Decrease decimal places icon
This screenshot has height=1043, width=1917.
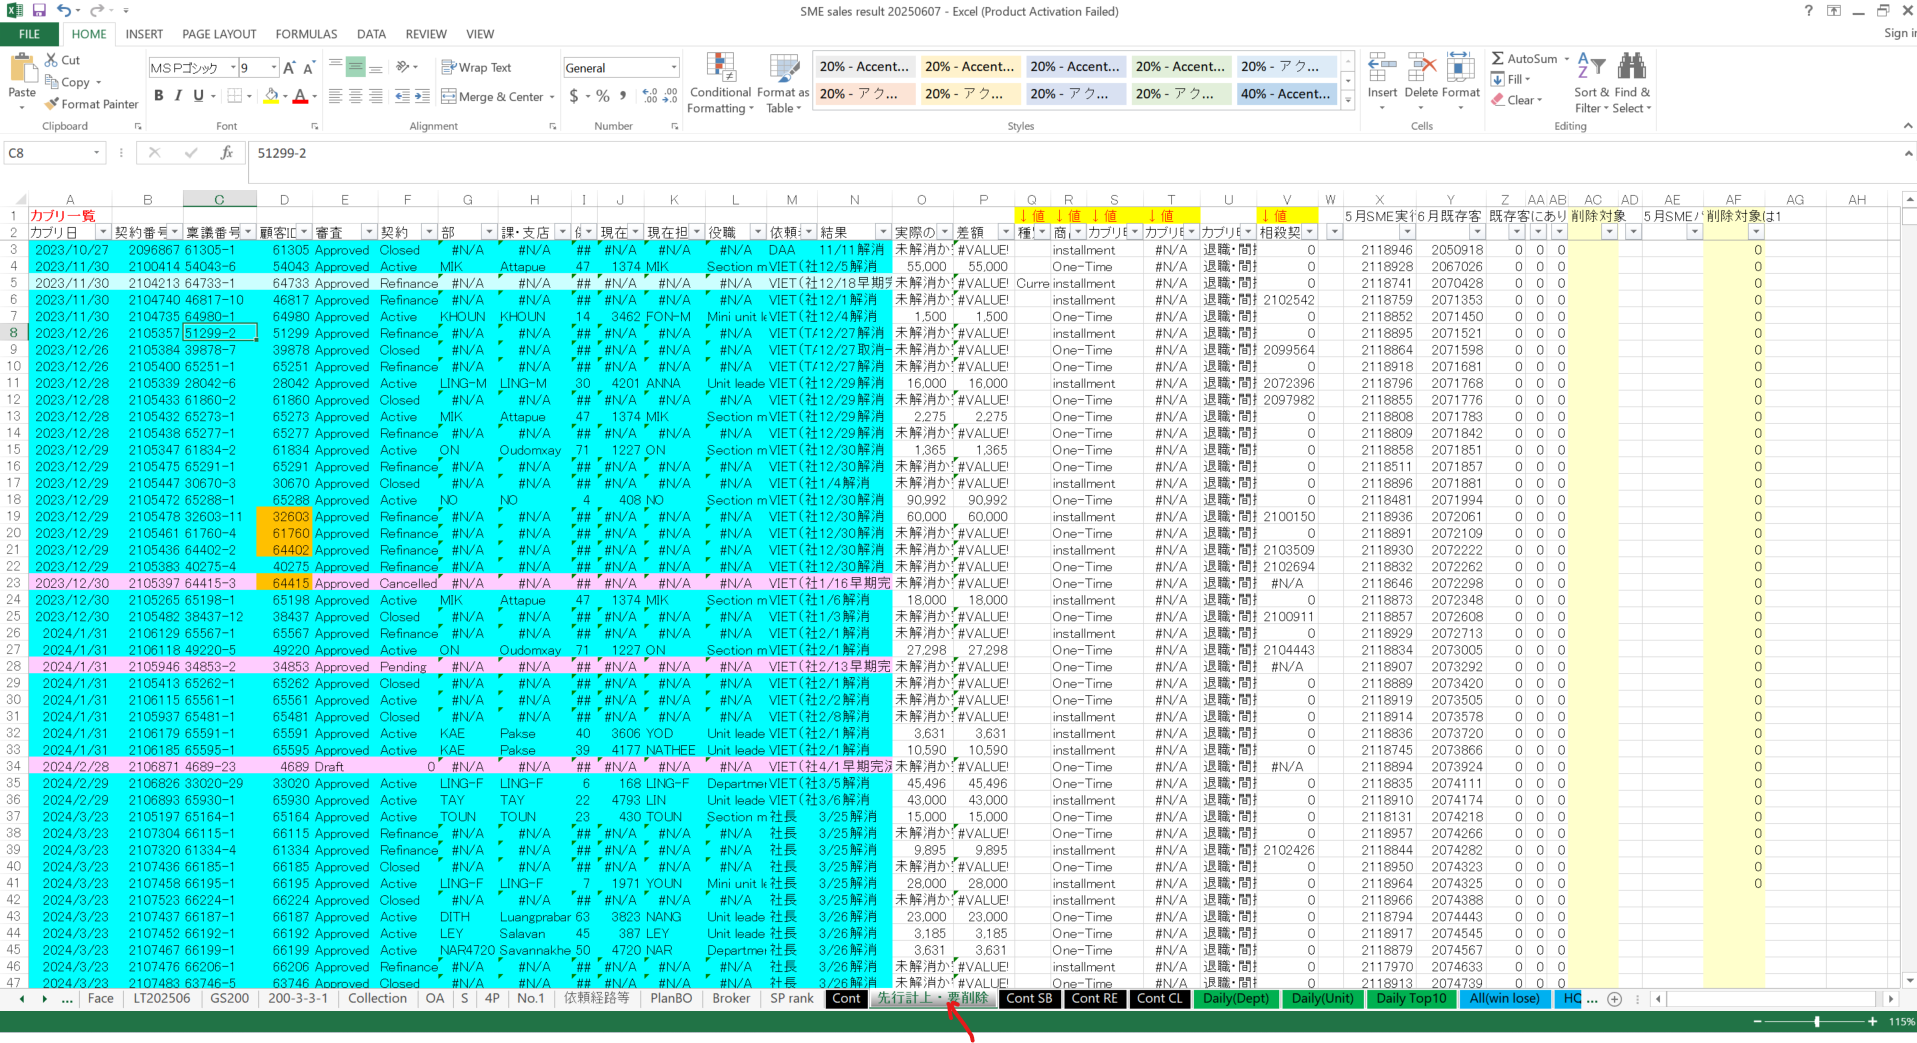pos(671,96)
